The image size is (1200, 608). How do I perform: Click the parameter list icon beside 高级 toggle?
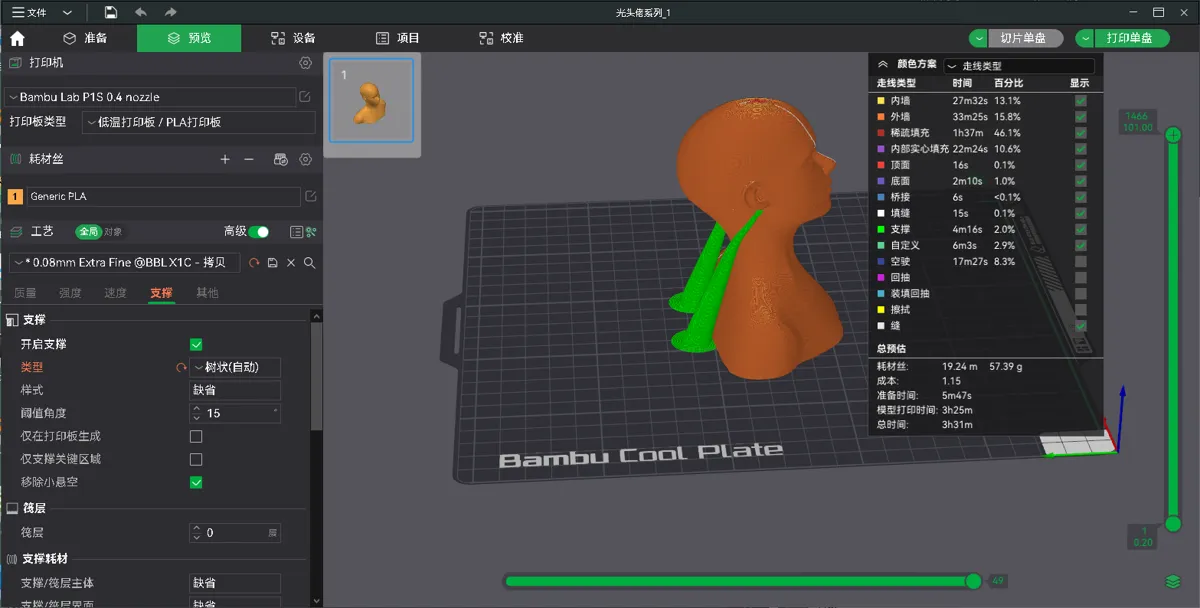tap(296, 232)
